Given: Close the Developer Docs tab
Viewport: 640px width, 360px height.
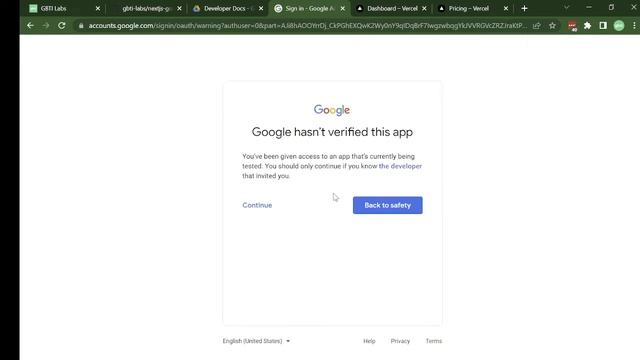Looking at the screenshot, I should click(x=261, y=8).
